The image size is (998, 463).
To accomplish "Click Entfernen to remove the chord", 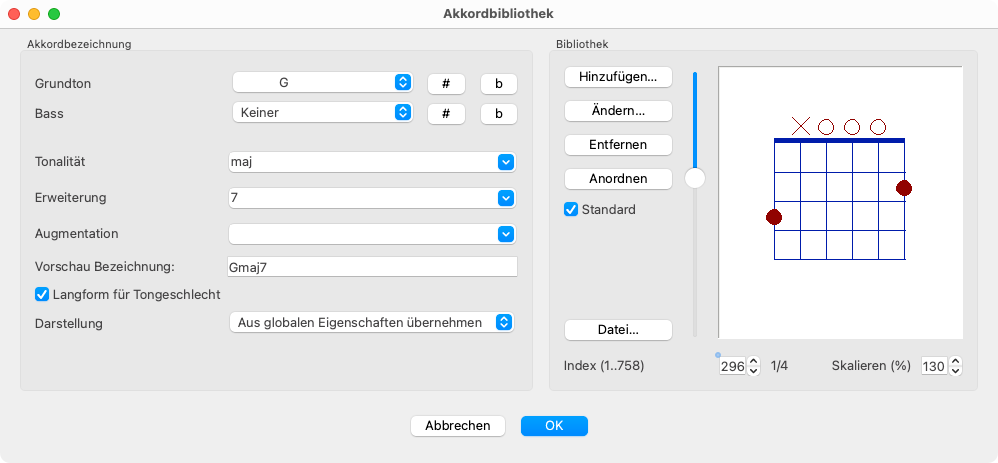I will coord(618,145).
